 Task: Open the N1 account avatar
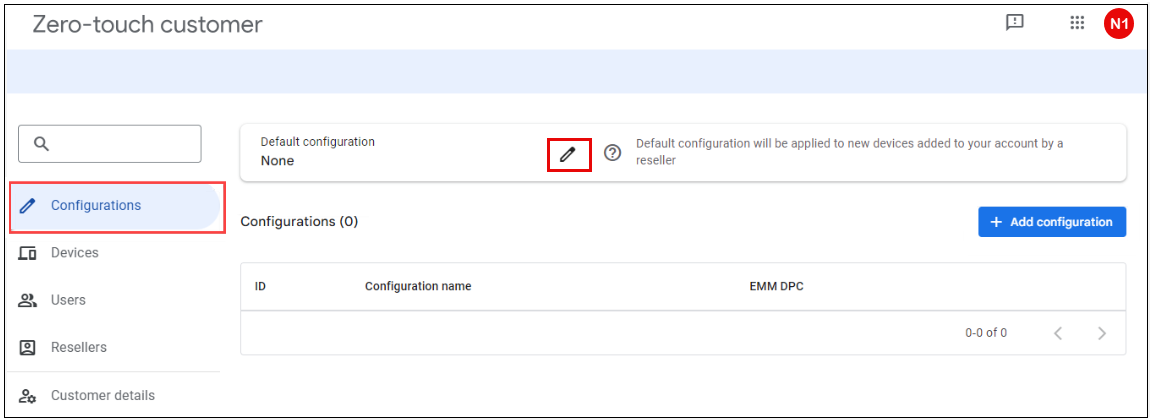1118,24
